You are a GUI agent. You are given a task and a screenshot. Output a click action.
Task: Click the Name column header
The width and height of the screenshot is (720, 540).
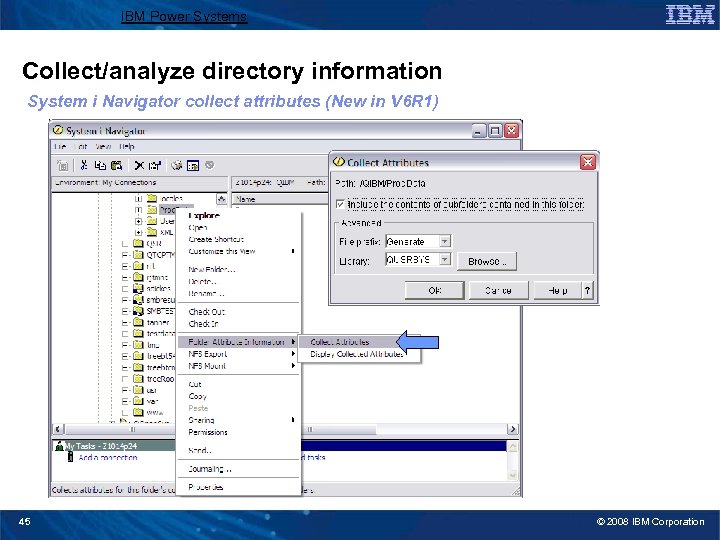pyautogui.click(x=280, y=199)
